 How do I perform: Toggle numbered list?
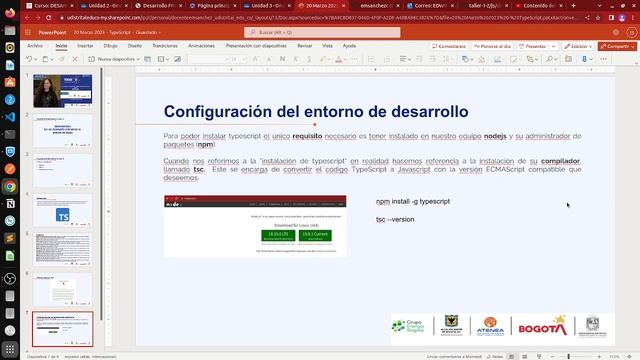pos(387,59)
